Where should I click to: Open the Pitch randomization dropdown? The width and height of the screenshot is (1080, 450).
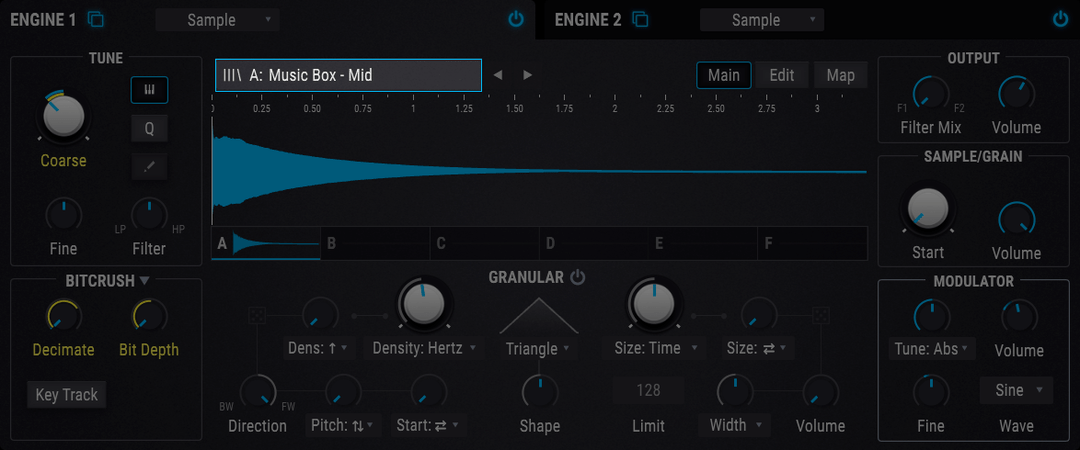click(343, 425)
